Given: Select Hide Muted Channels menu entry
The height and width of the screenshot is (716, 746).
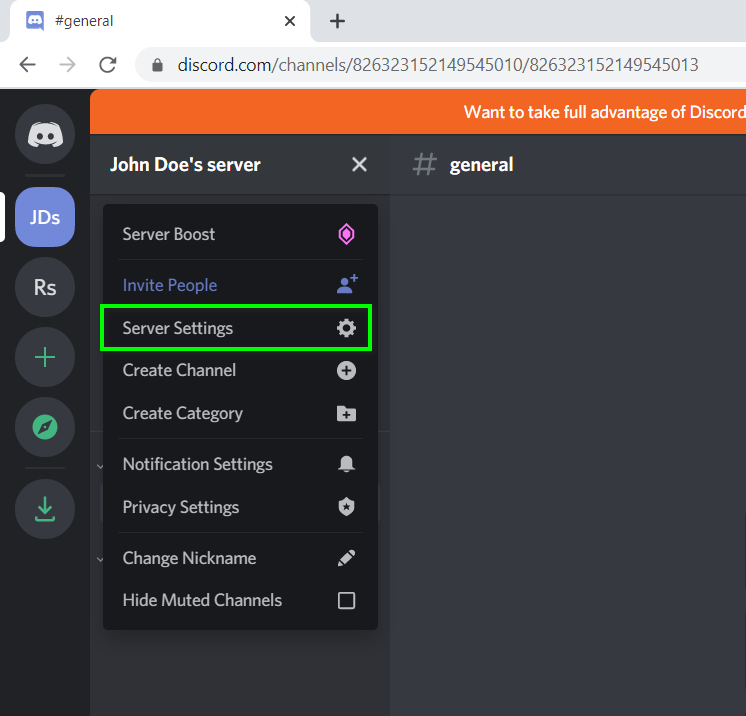Looking at the screenshot, I should point(240,600).
